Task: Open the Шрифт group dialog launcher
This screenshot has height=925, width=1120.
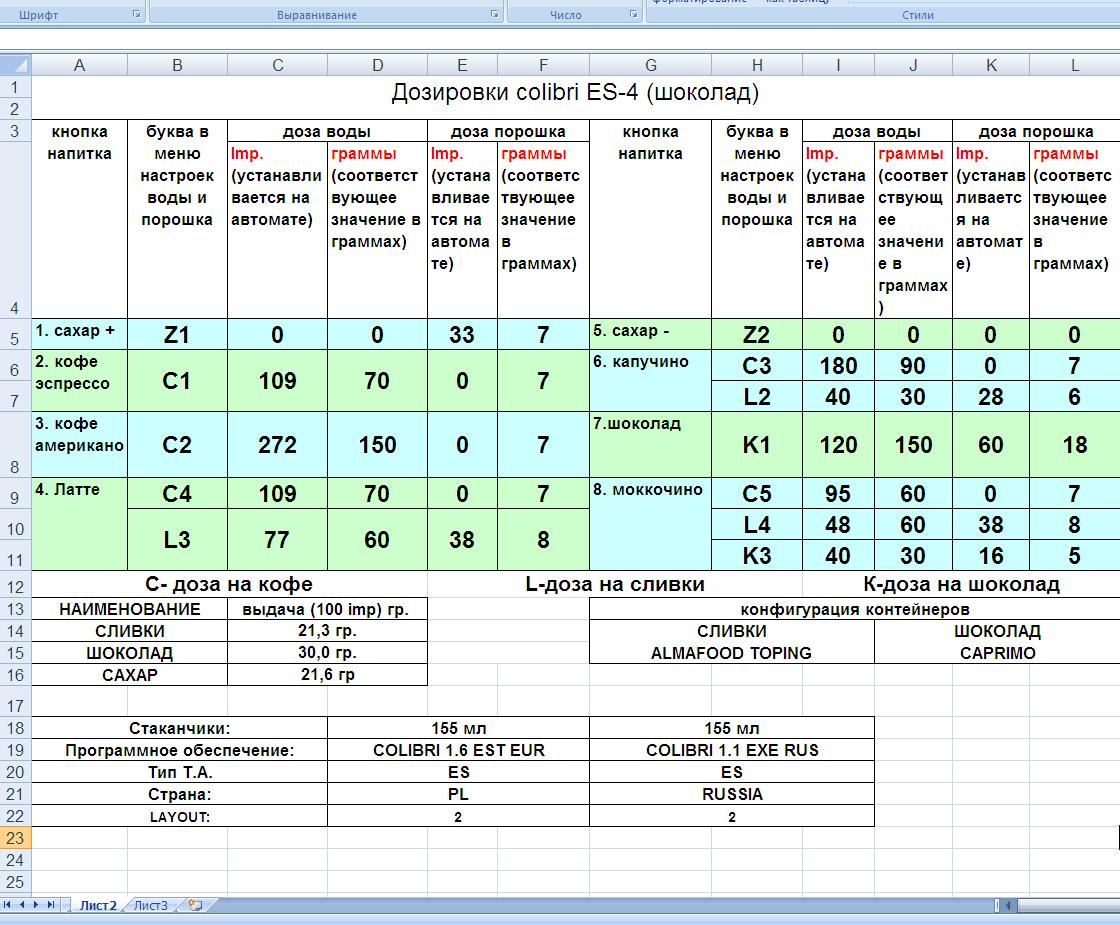Action: coord(136,15)
